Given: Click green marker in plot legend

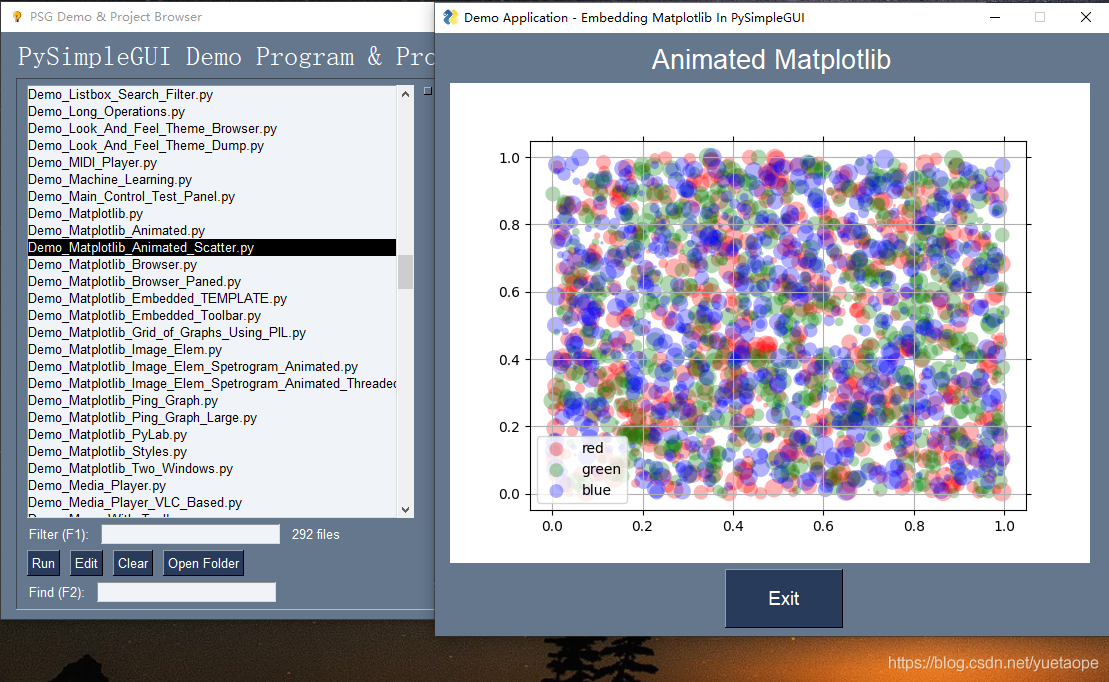Looking at the screenshot, I should click(x=557, y=469).
